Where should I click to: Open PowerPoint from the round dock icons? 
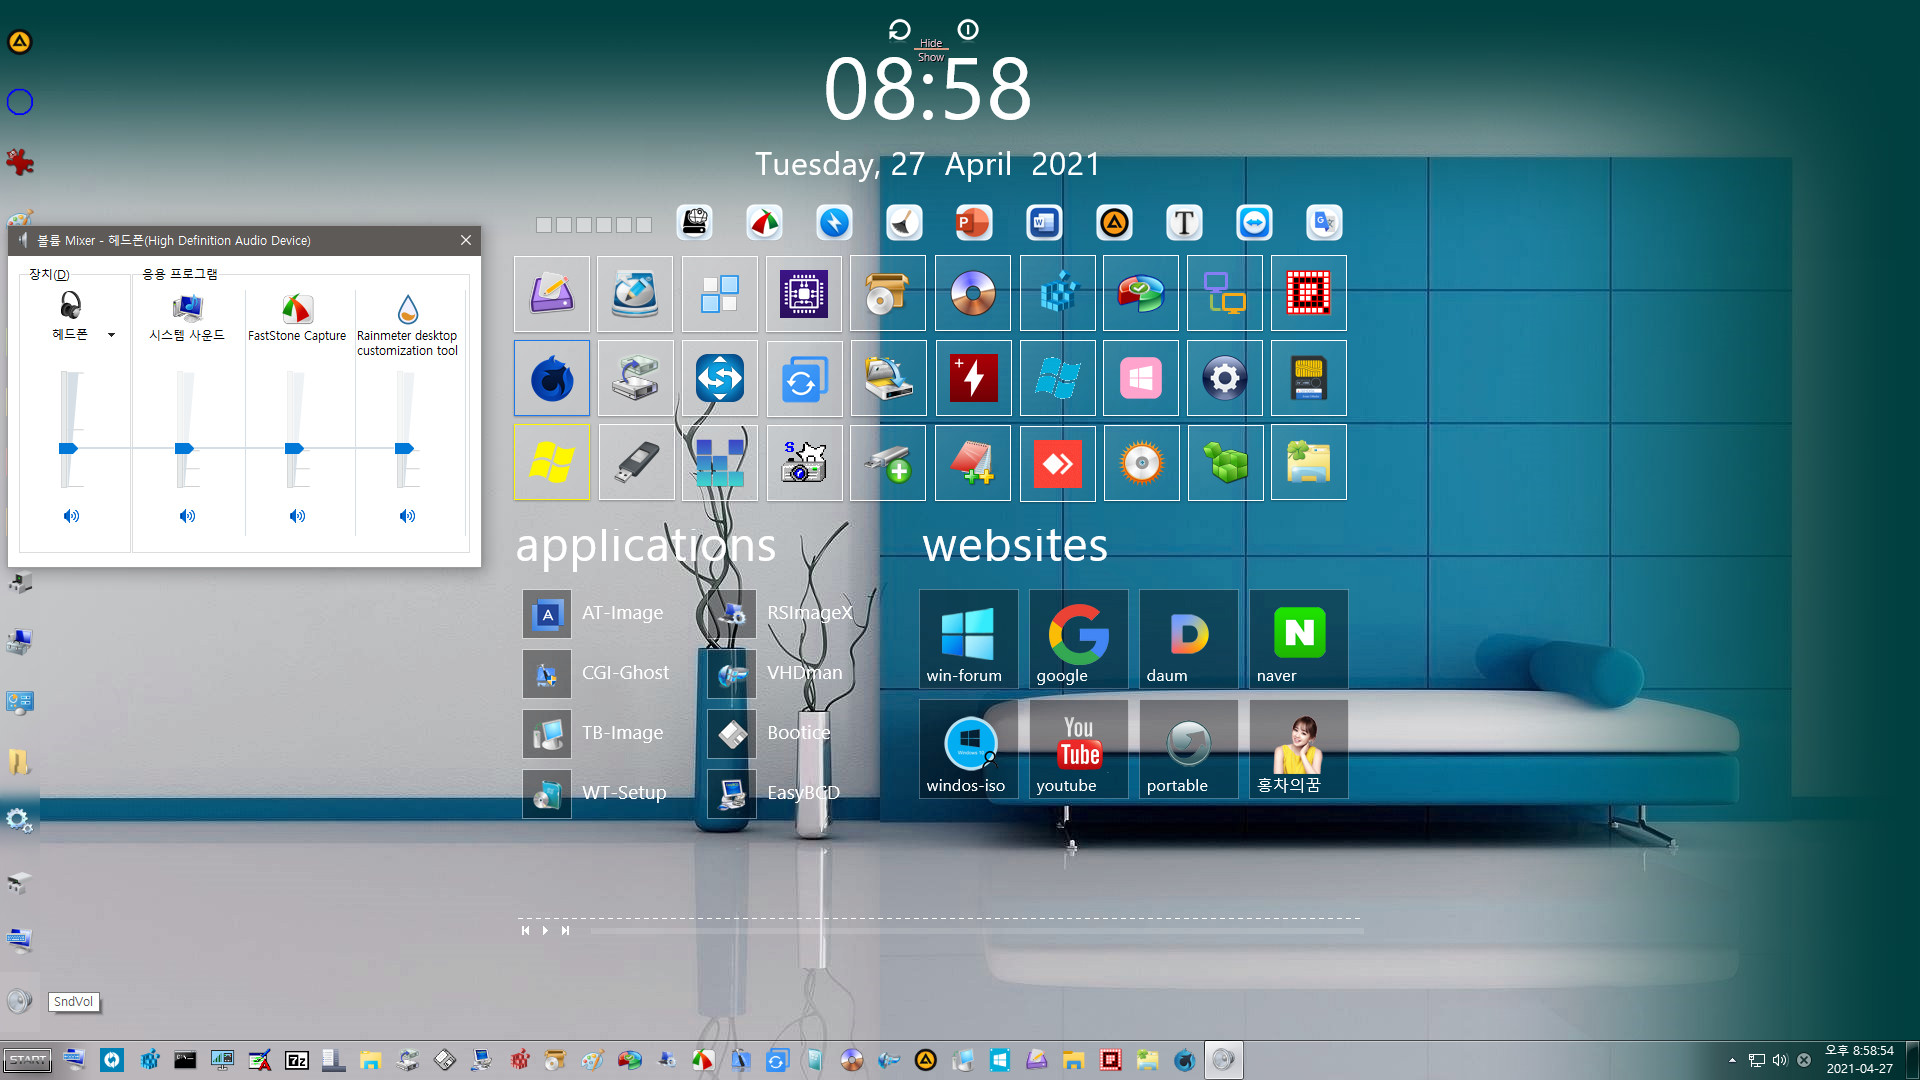point(974,222)
